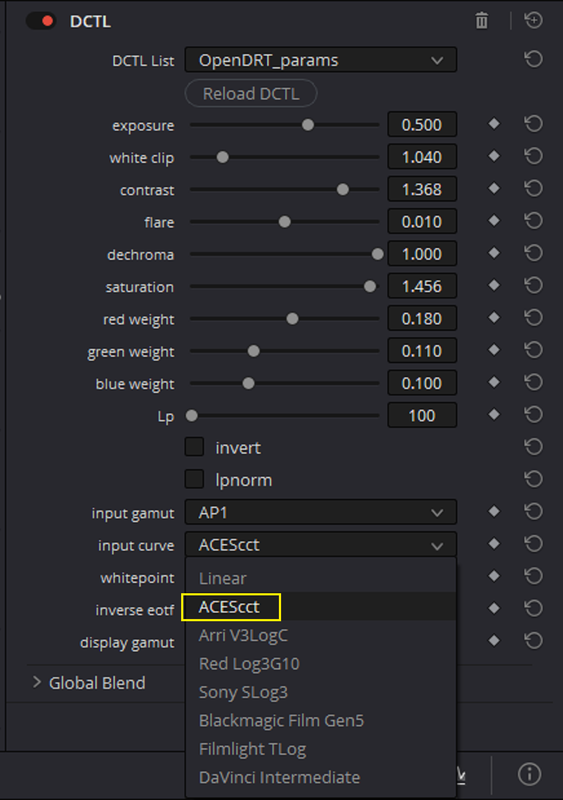Reset the red weight parameter
This screenshot has width=563, height=800.
coord(533,318)
